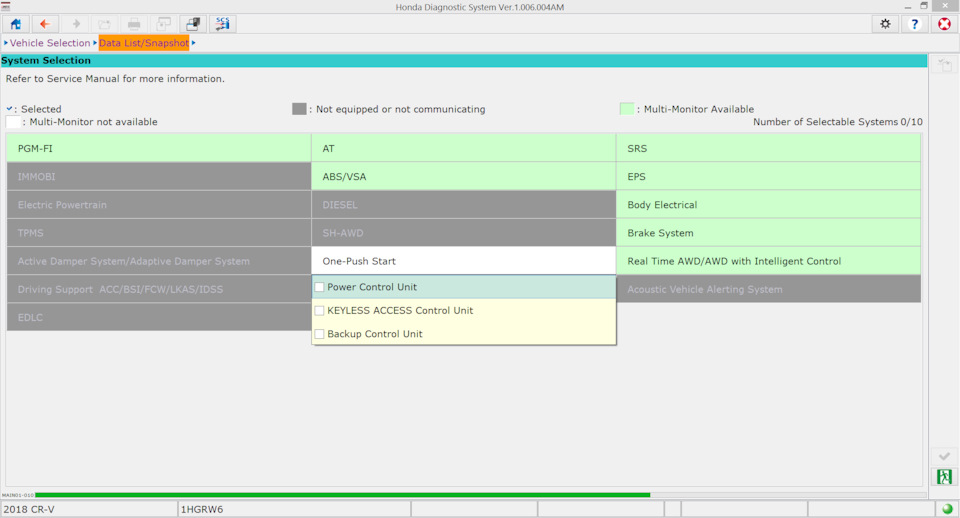Select the PGM-FI system
Screen dimensions: 960x518
[159, 148]
